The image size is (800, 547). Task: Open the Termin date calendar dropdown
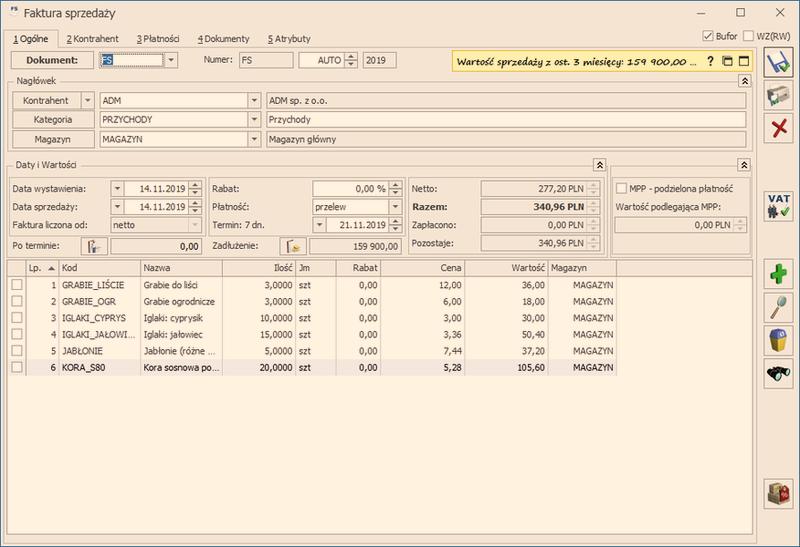(319, 225)
